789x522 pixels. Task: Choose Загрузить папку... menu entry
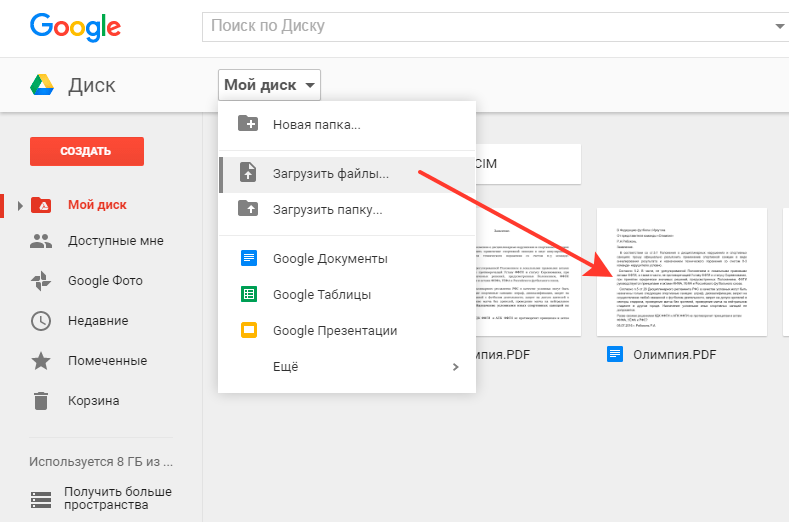347,210
